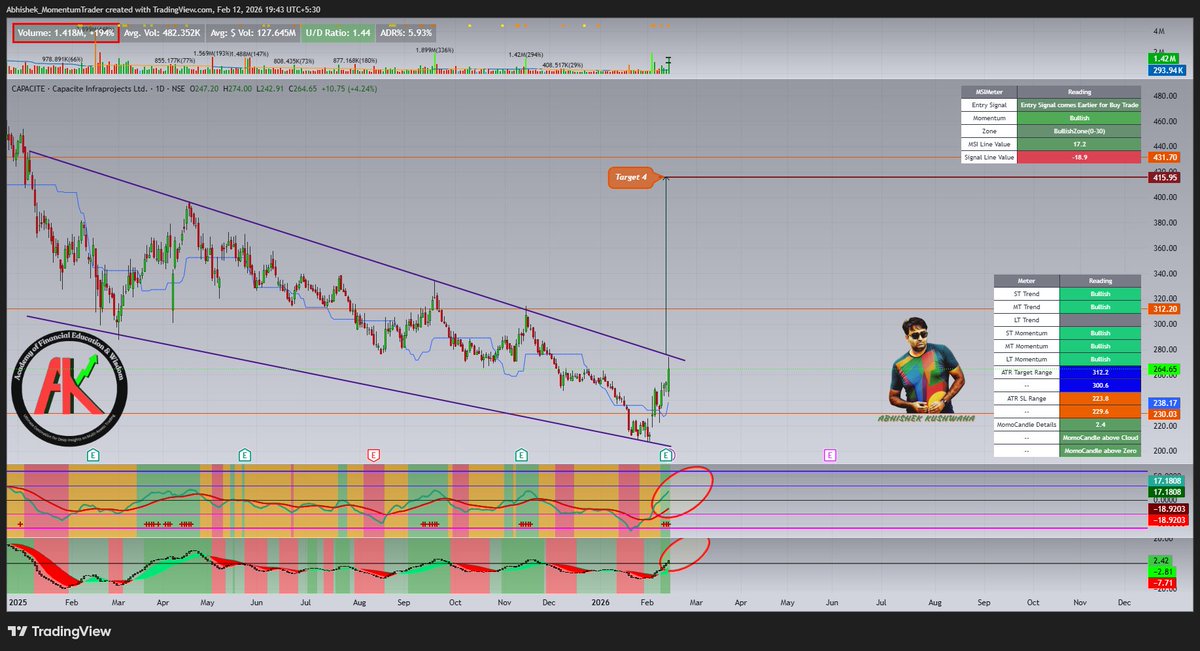The width and height of the screenshot is (1200, 651).
Task: Select the orange Target 4 label
Action: (x=631, y=178)
